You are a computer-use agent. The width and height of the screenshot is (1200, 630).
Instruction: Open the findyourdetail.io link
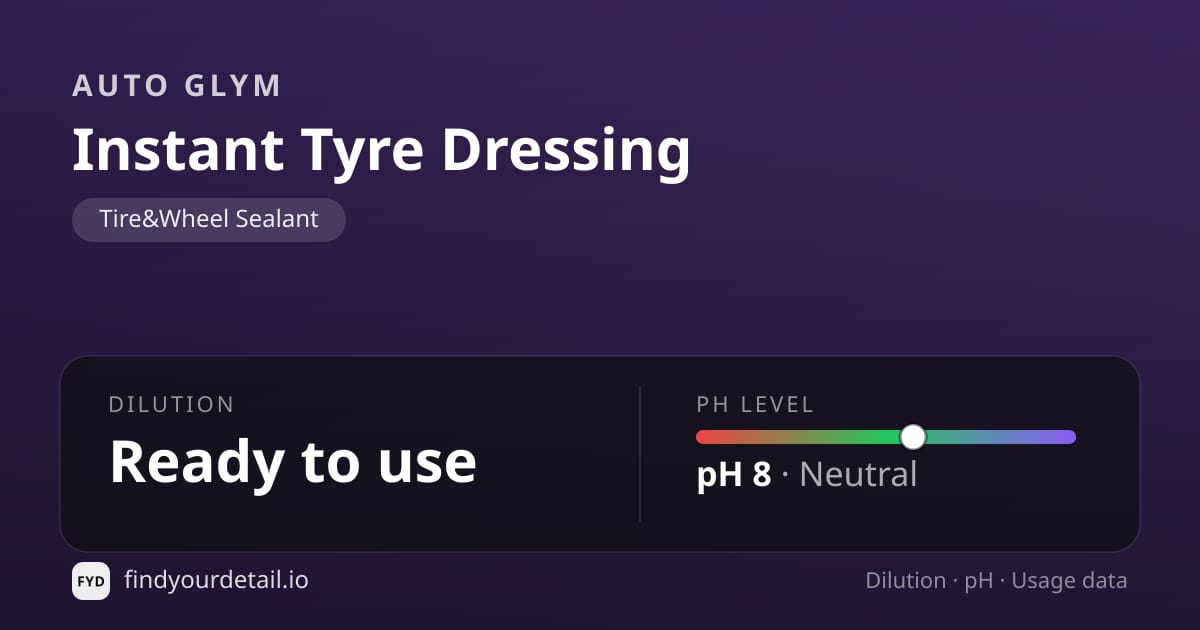pyautogui.click(x=216, y=580)
